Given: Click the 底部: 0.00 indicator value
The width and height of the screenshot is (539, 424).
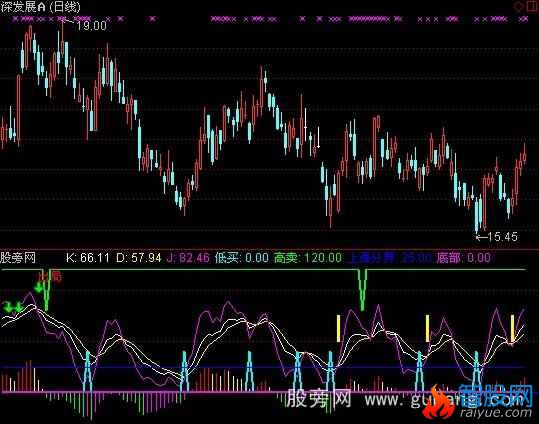Looking at the screenshot, I should click(463, 258).
